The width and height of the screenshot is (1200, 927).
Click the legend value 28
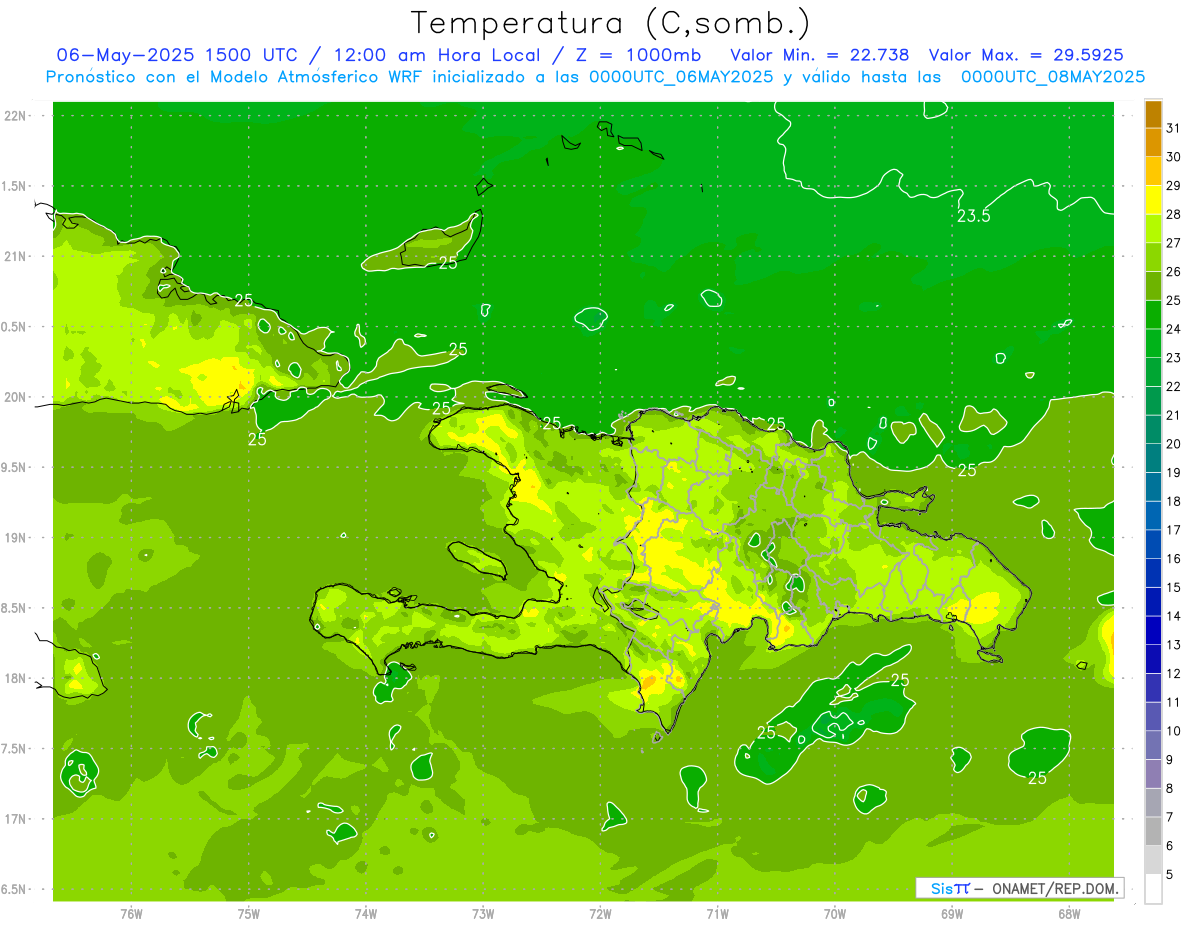(1173, 214)
